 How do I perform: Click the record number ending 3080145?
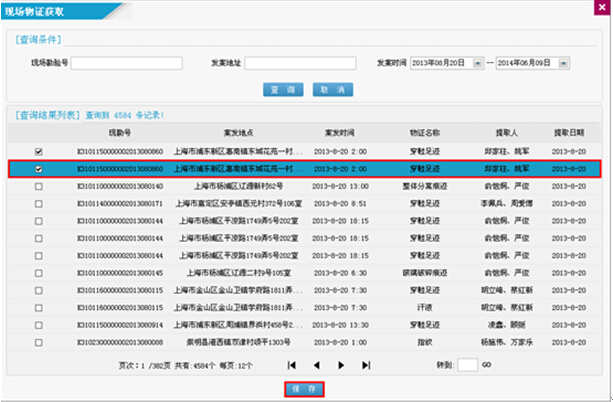(120, 273)
